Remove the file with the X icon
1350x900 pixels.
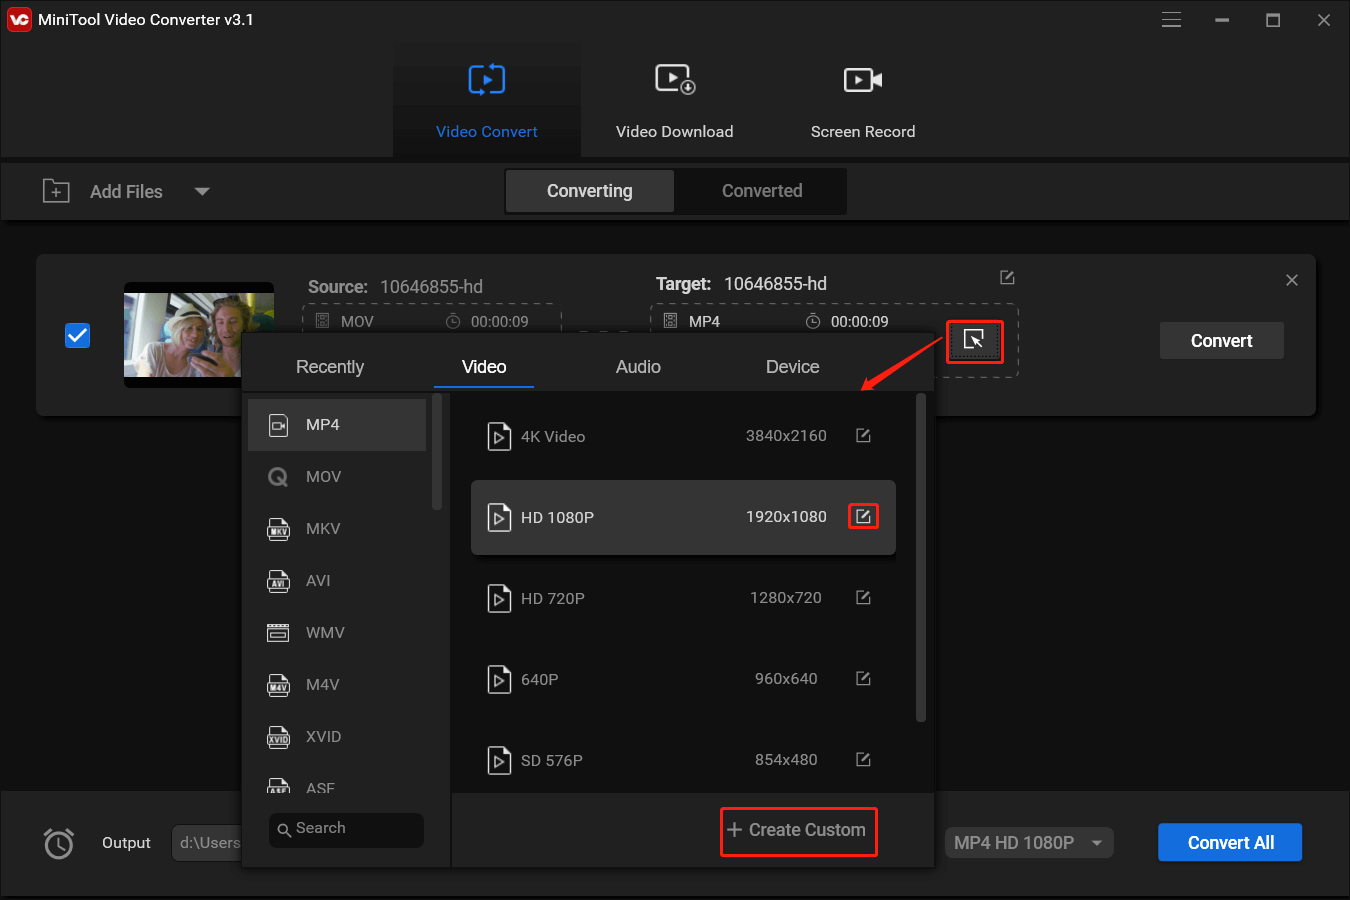click(1292, 280)
